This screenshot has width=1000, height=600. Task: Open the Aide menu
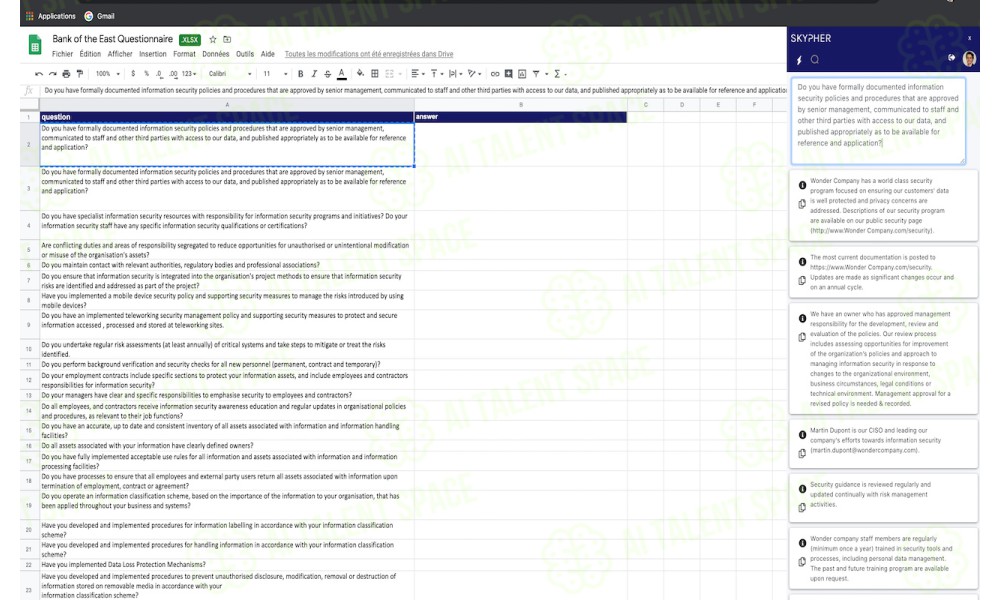[268, 54]
